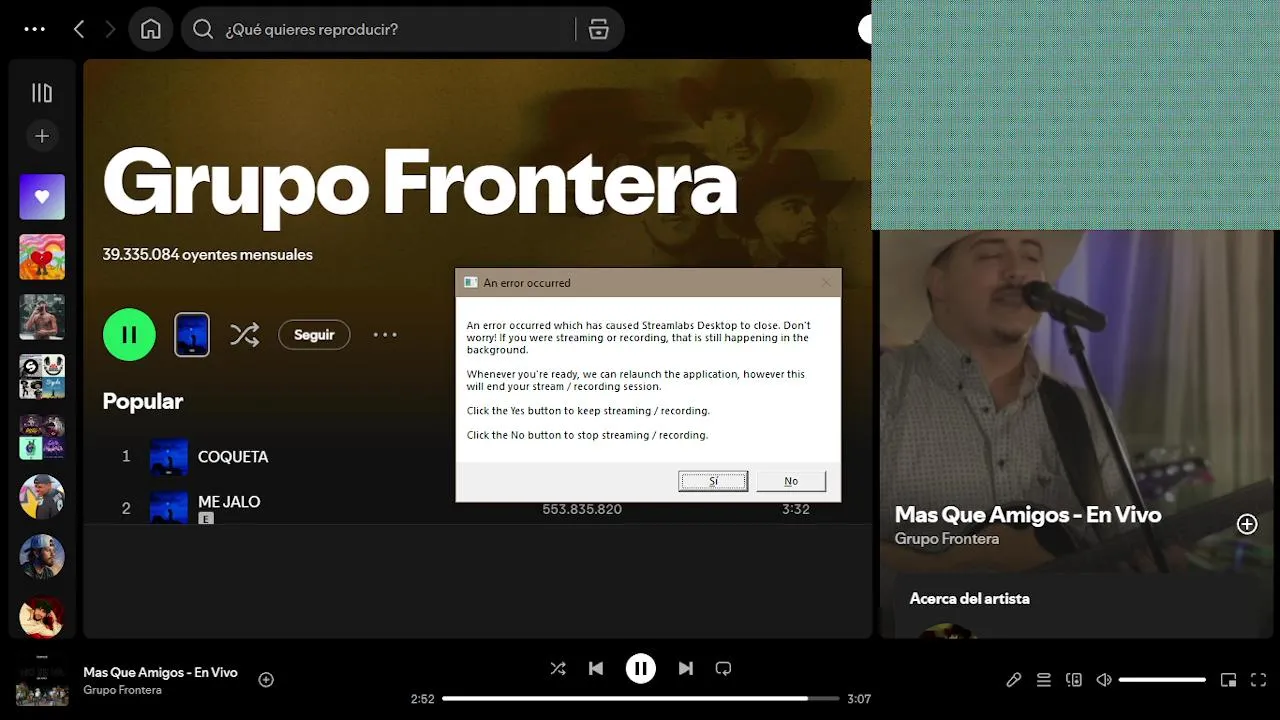Click now playing album art in bottom bar
1280x720 pixels.
[42, 681]
